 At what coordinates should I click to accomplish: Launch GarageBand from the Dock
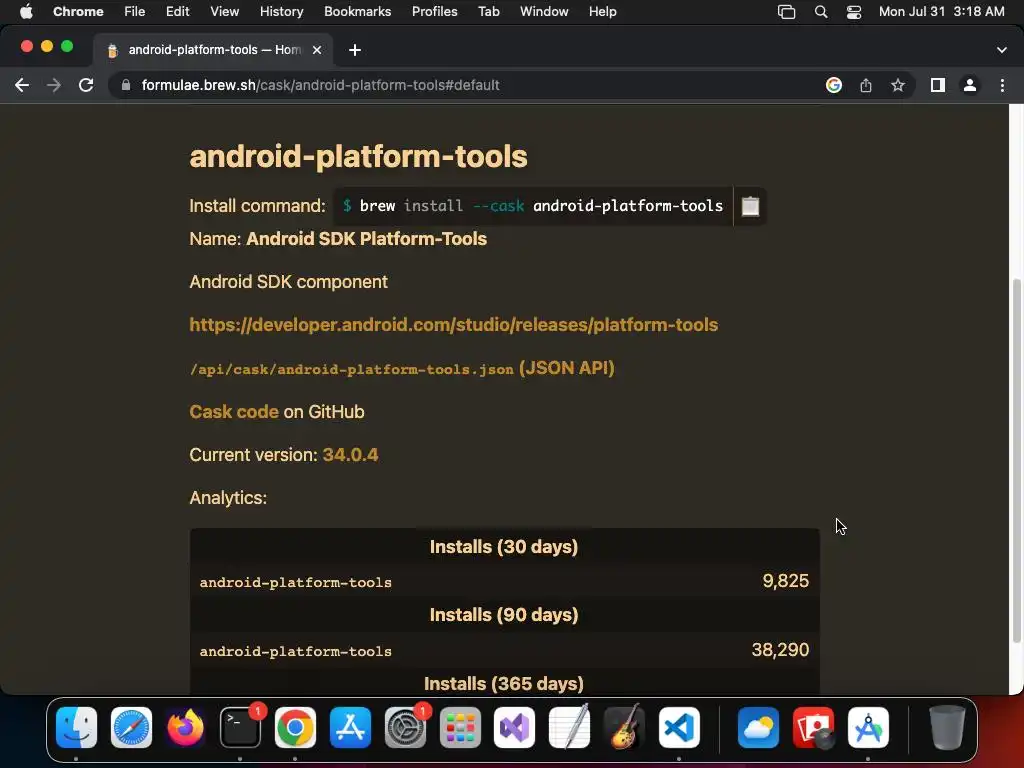click(624, 728)
